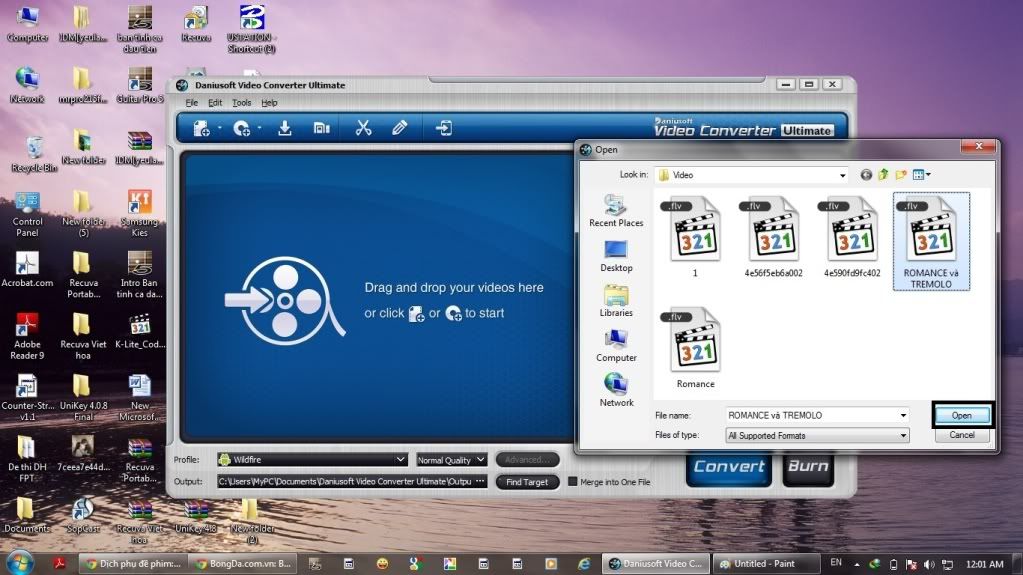Expand the Files of type dropdown
This screenshot has height=575, width=1023.
point(903,435)
